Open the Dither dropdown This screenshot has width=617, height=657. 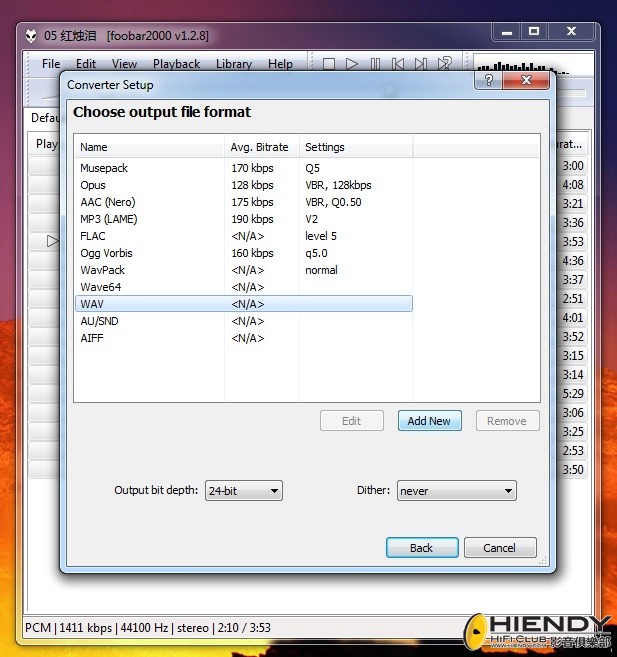tap(456, 491)
